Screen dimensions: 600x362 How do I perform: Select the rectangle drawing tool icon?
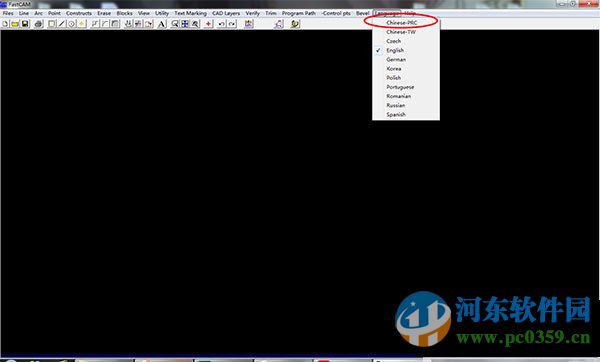pyautogui.click(x=52, y=24)
